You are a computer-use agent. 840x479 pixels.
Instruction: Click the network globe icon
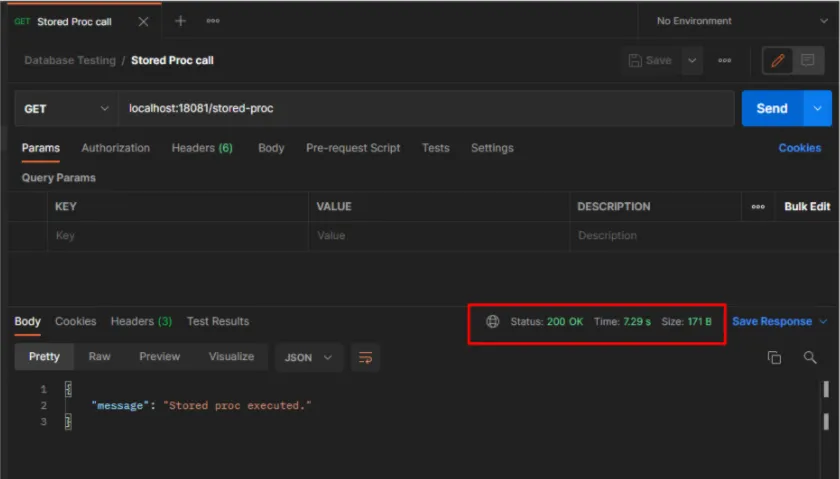click(492, 321)
